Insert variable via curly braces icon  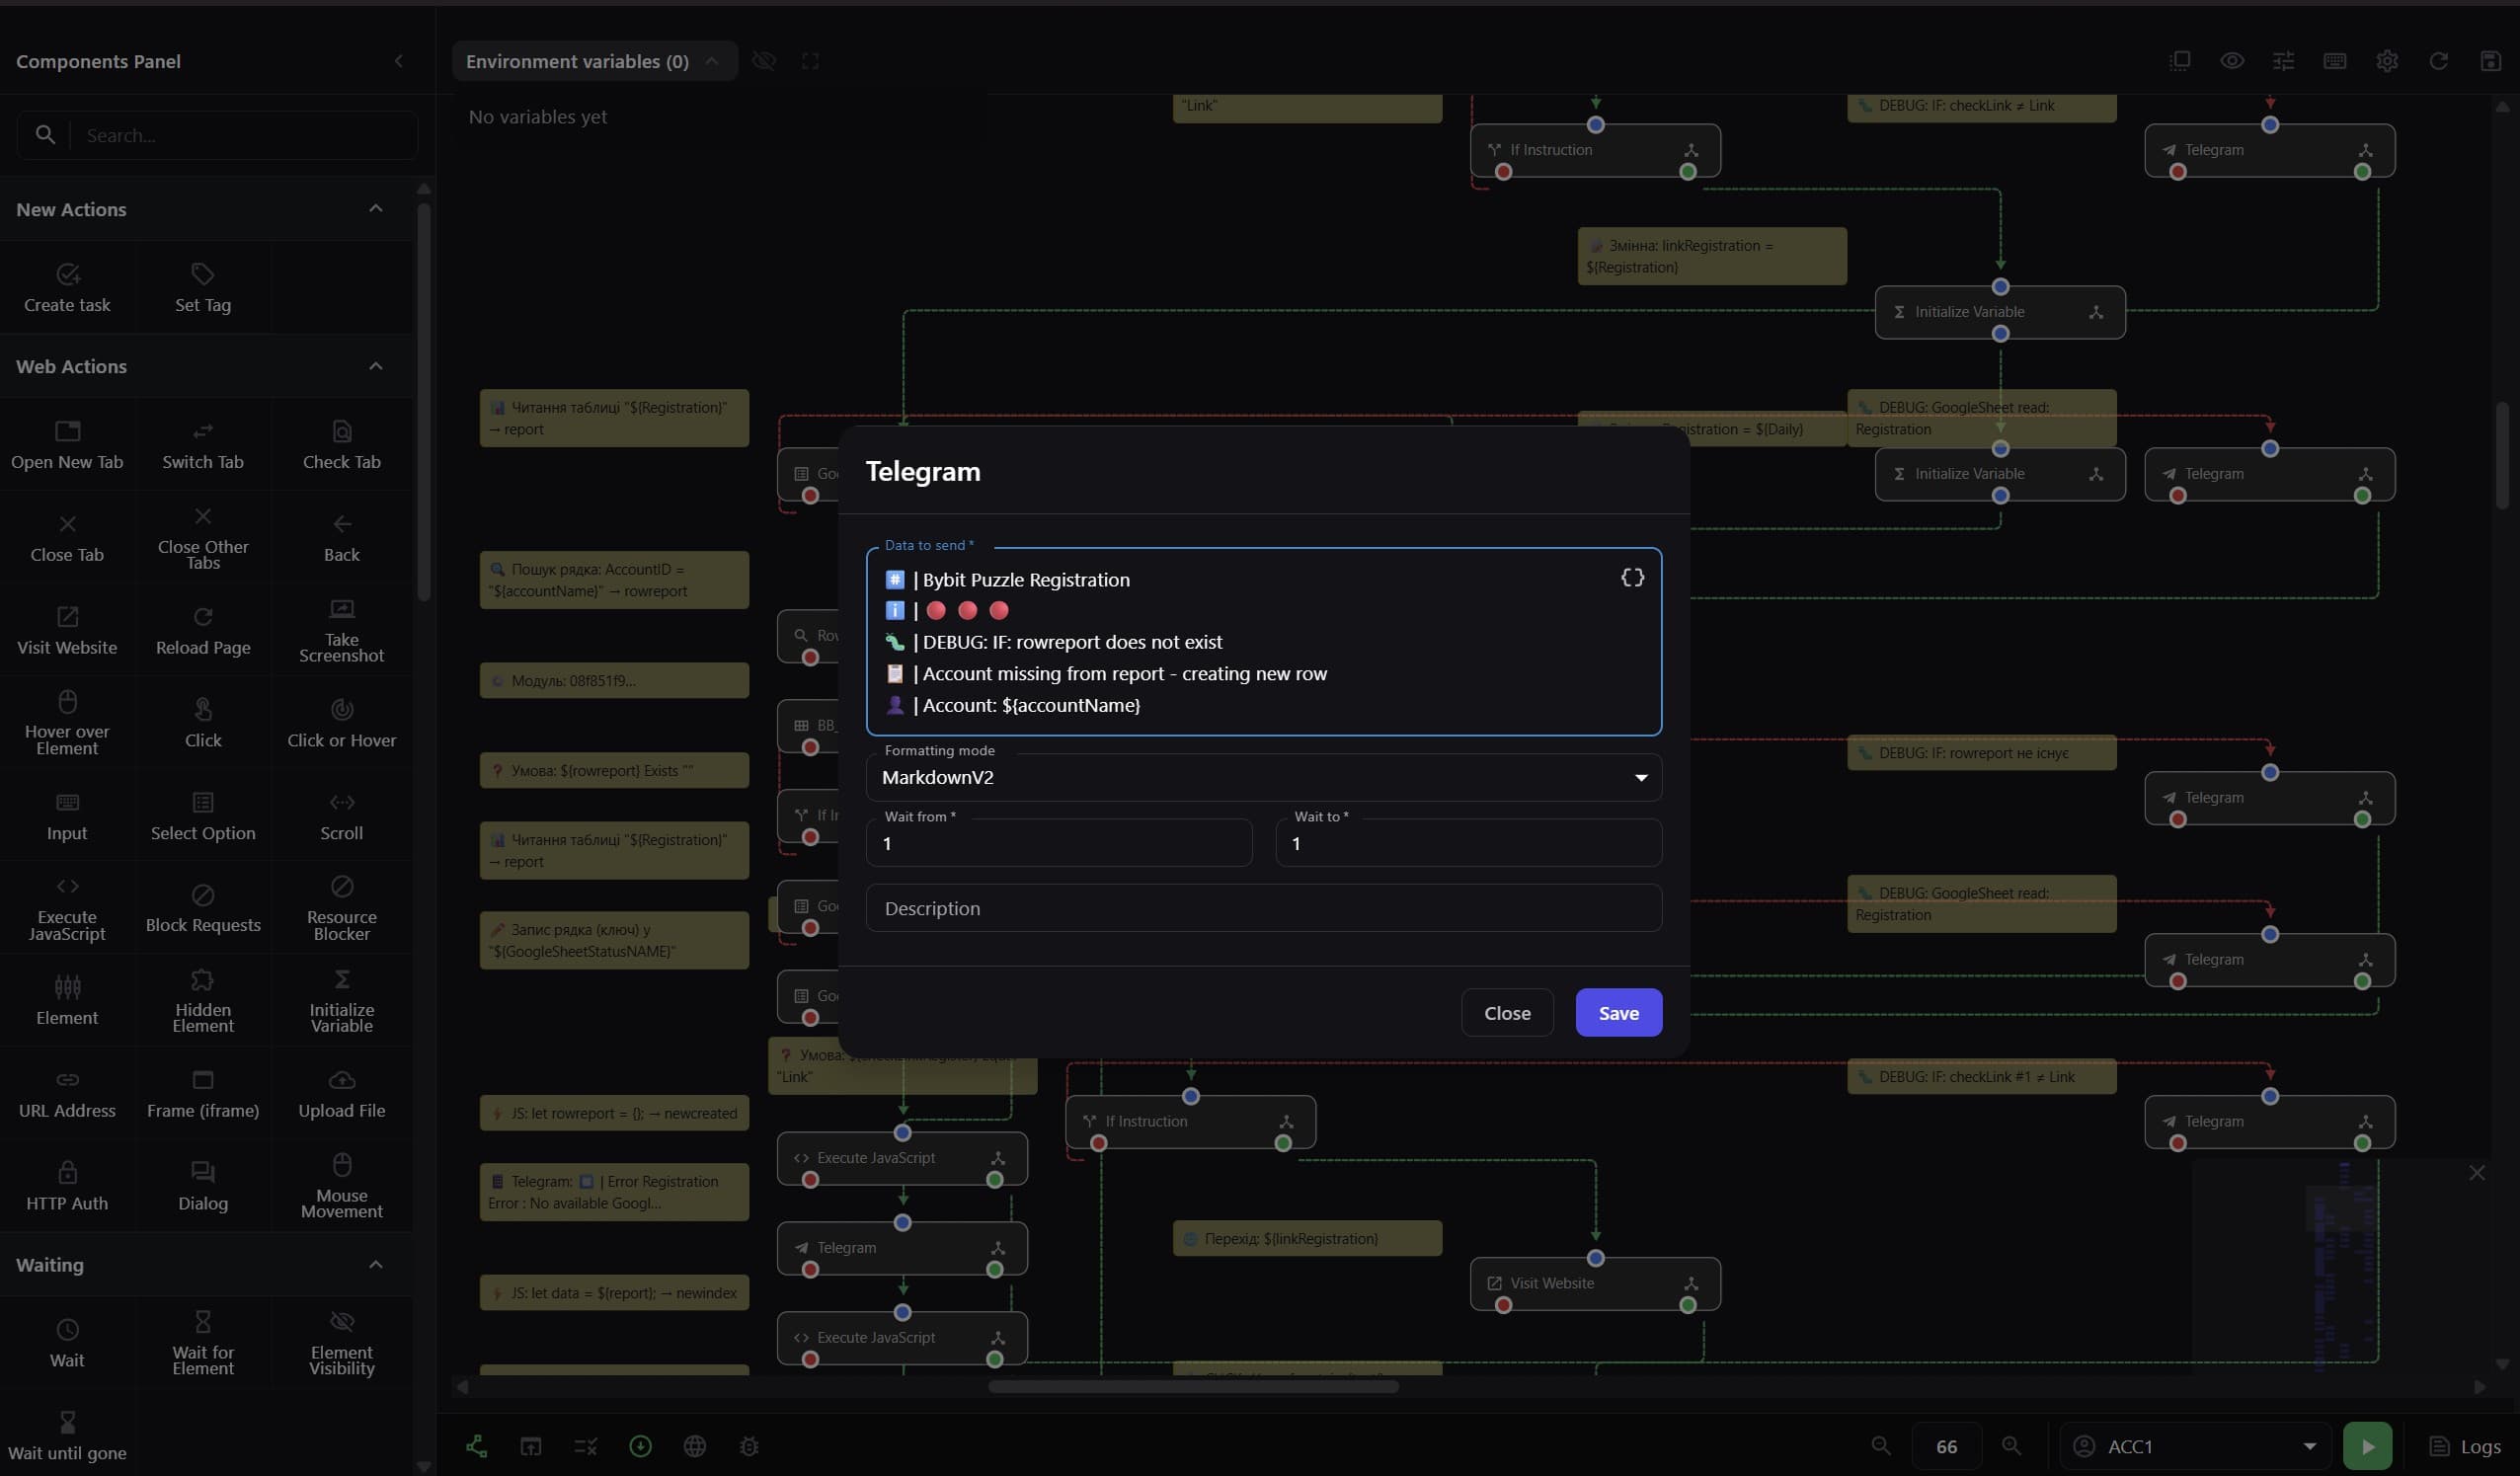[1632, 577]
